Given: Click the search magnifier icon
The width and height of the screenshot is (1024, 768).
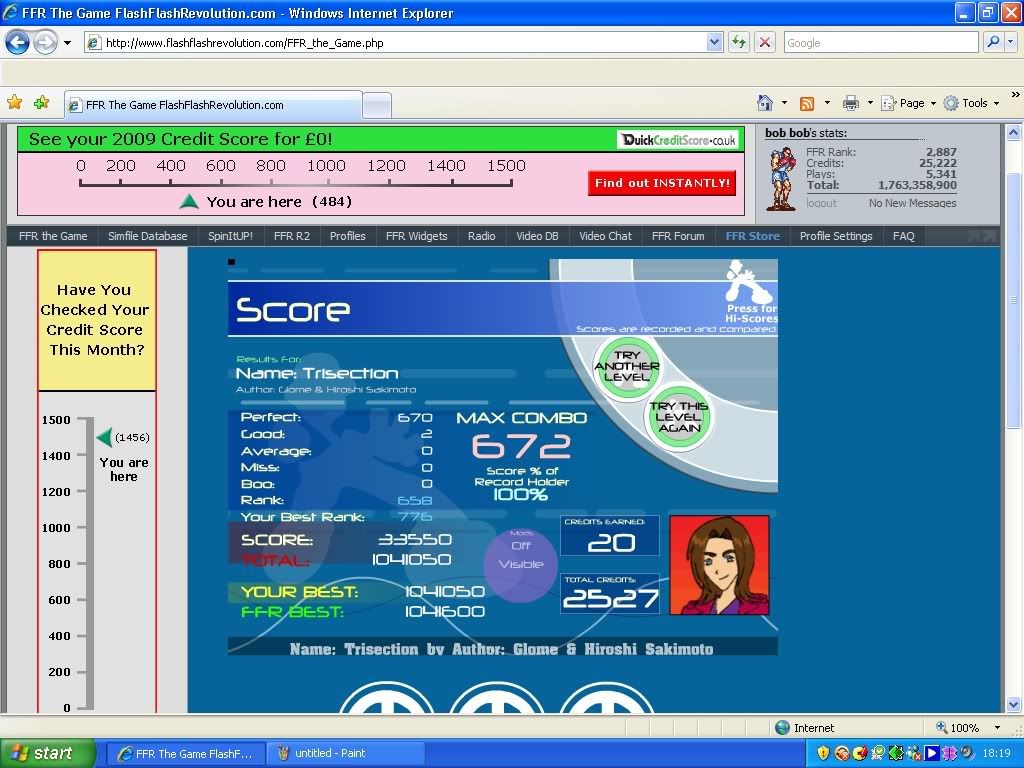Looking at the screenshot, I should click(993, 42).
